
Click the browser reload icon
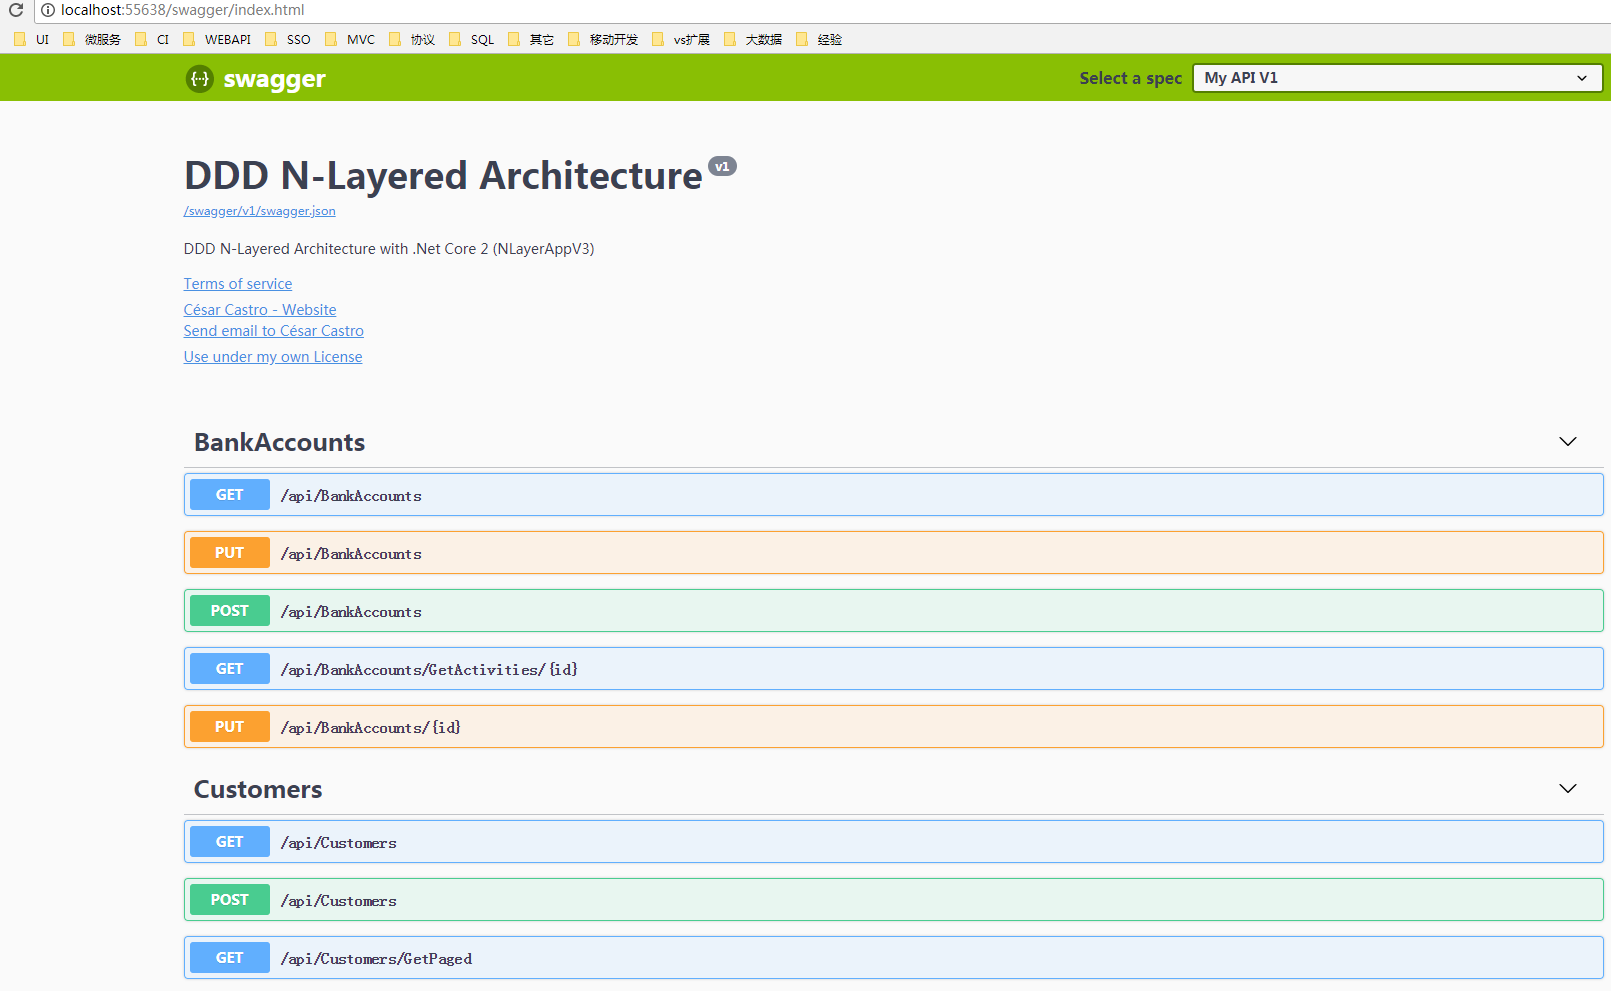coord(16,10)
